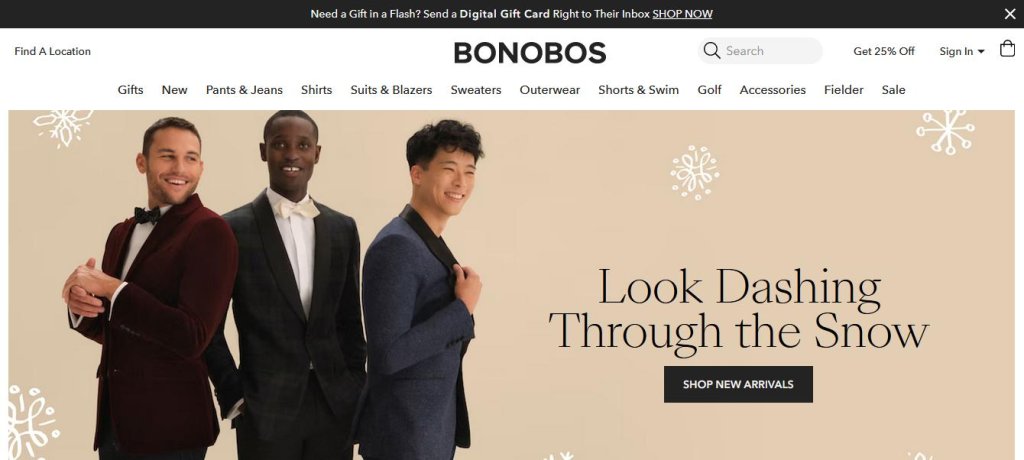
Task: Open Suits & Blazers menu
Action: (x=391, y=90)
